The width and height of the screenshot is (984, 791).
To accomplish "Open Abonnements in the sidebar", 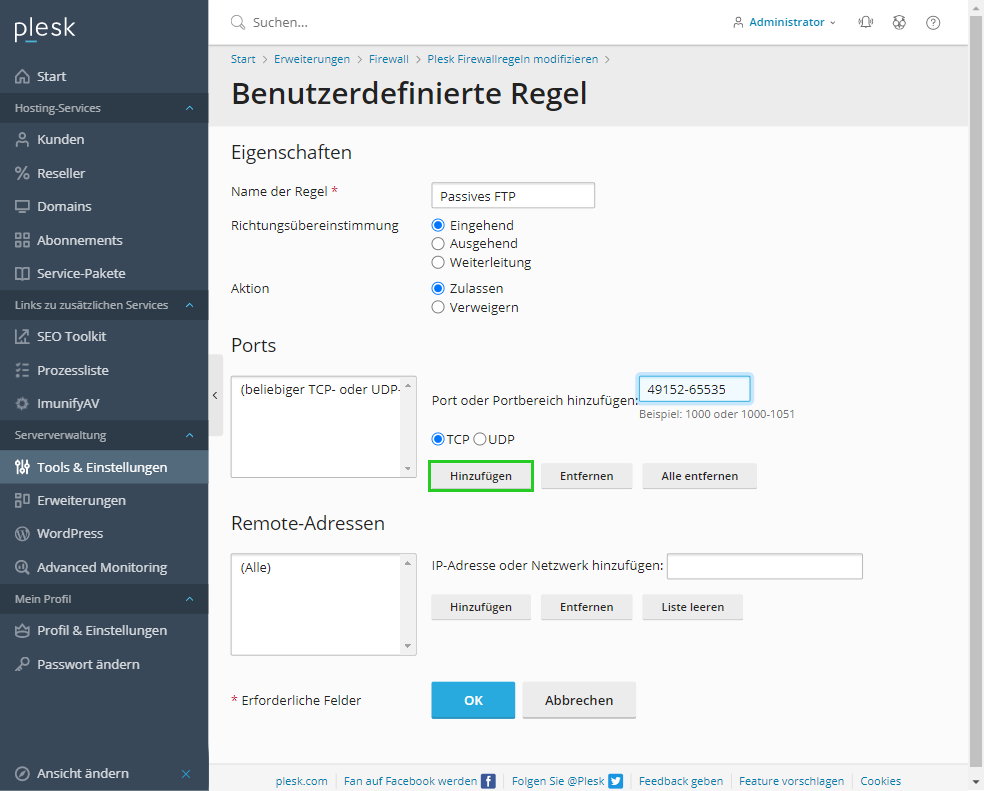I will 104,240.
